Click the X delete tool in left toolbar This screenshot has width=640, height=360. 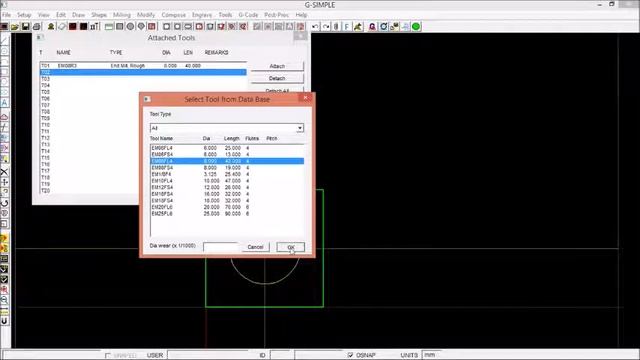4,172
